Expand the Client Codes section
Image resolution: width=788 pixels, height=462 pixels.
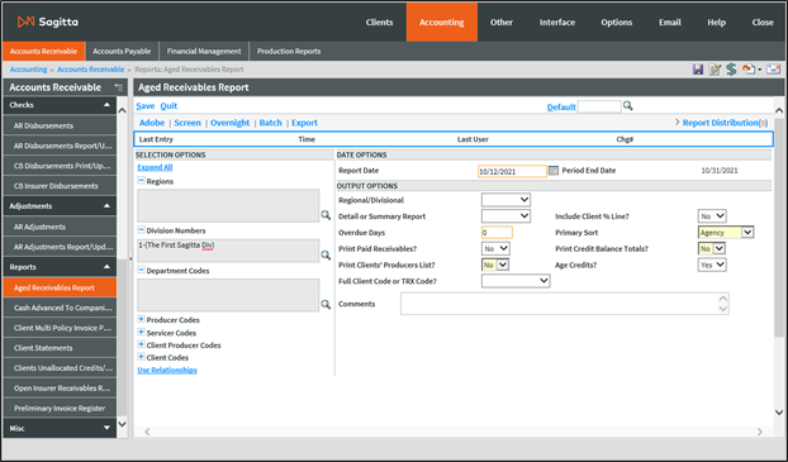coord(141,357)
